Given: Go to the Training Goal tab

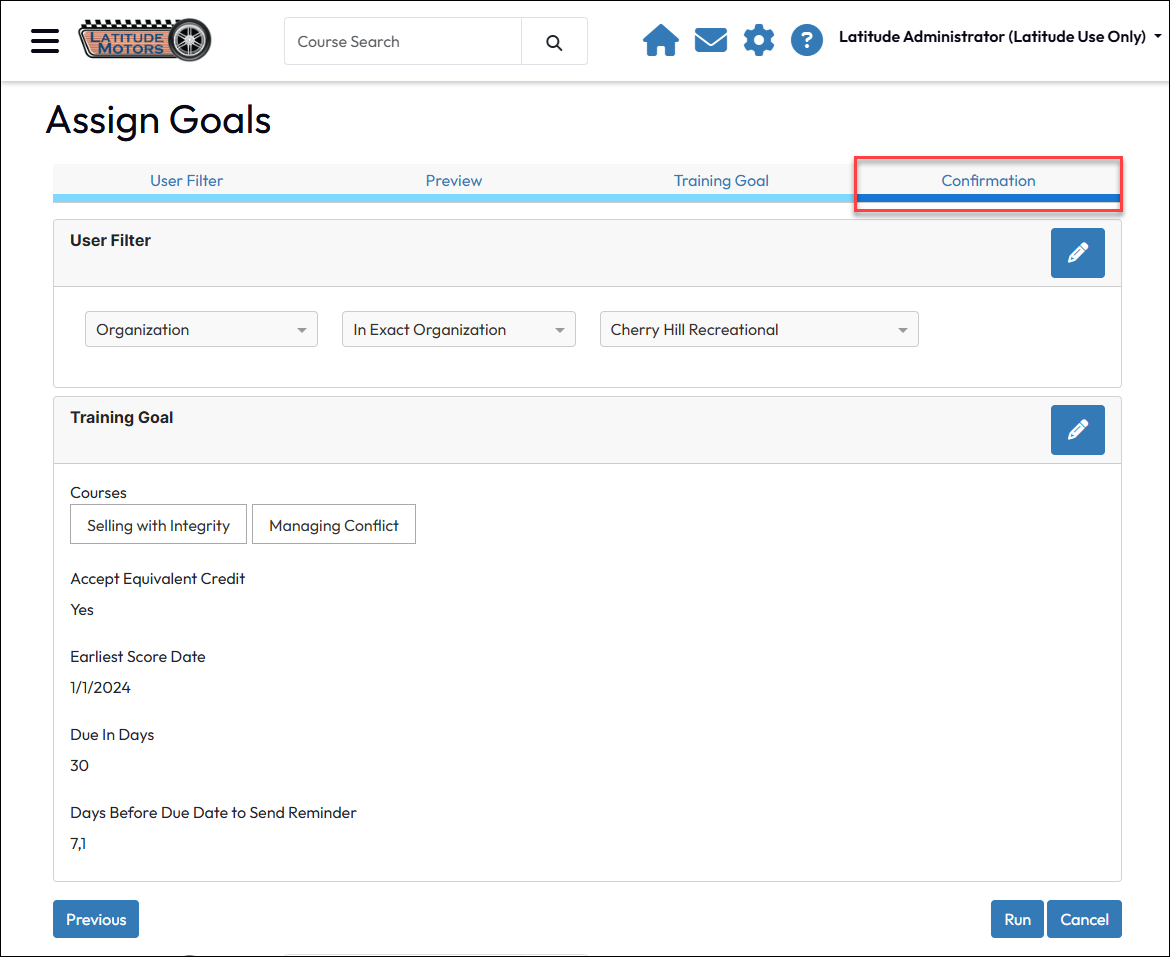Looking at the screenshot, I should point(721,181).
